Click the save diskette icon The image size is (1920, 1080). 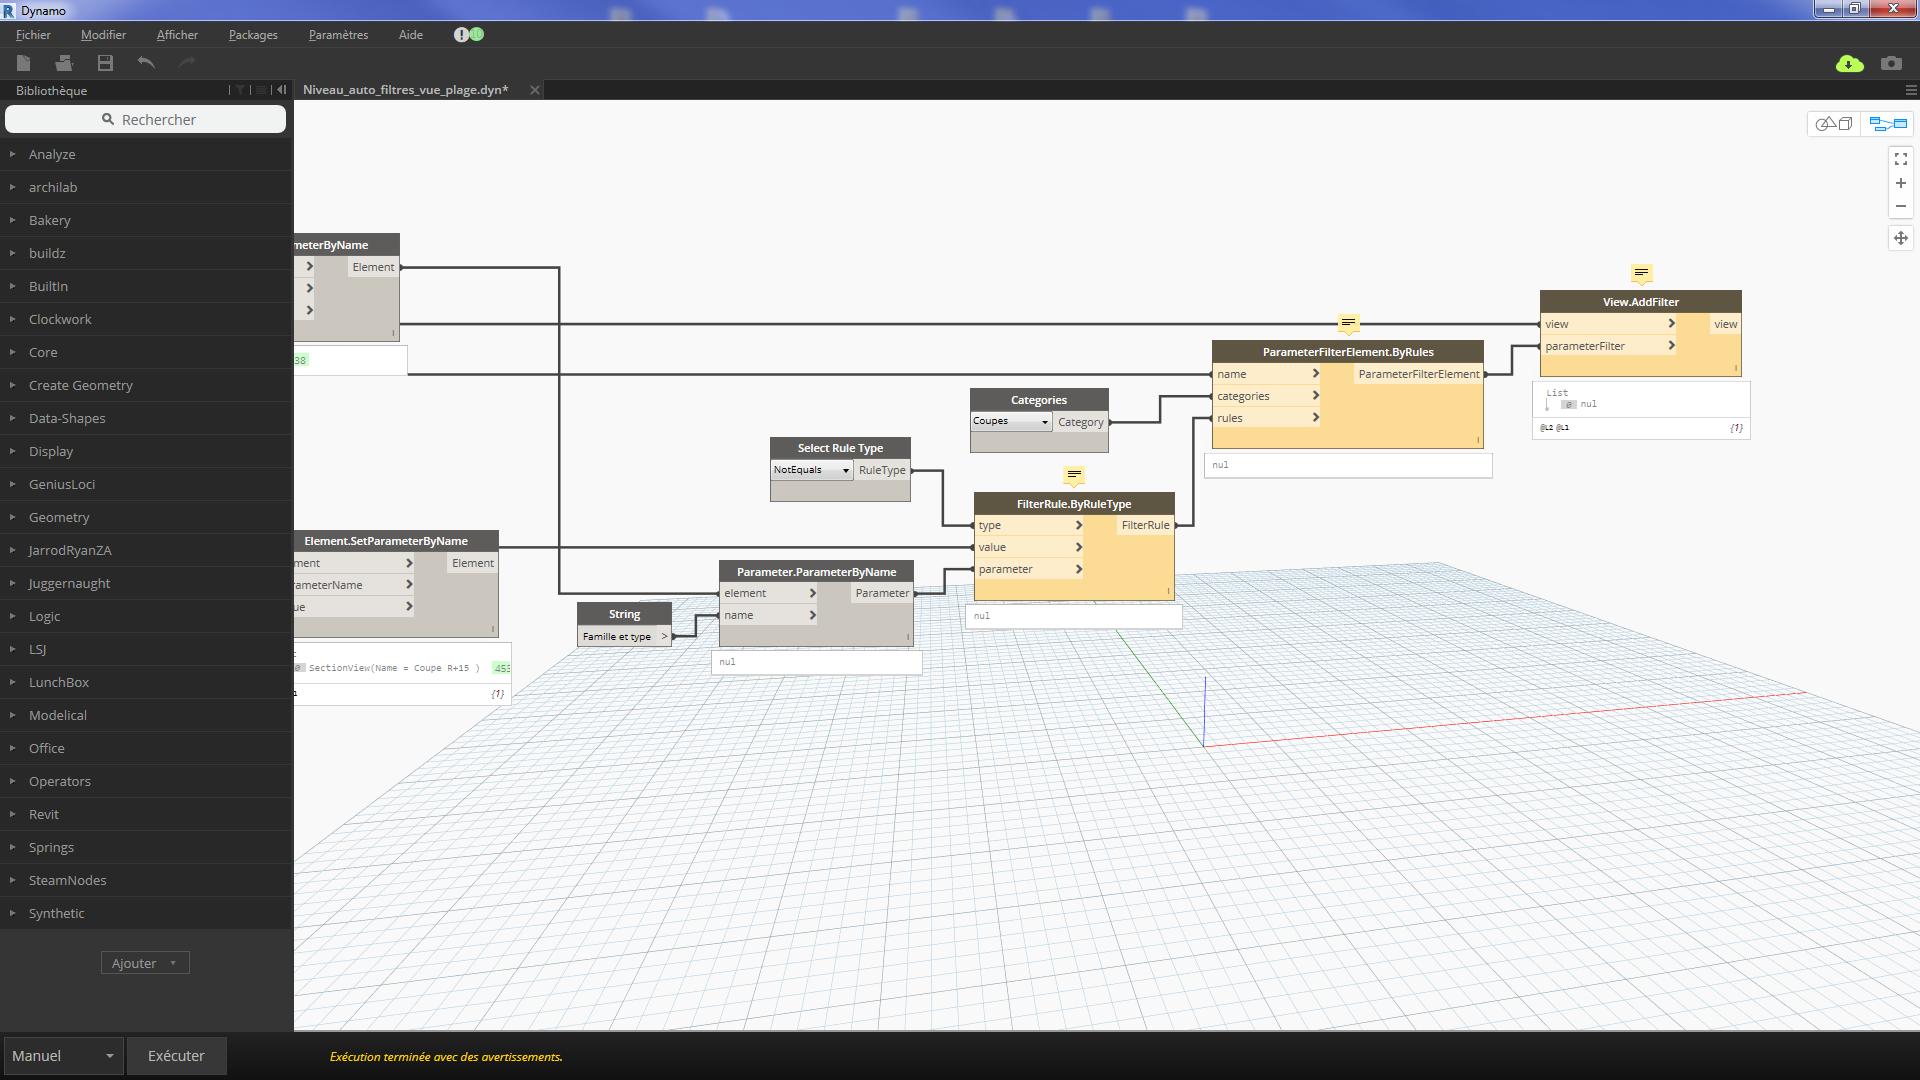click(x=105, y=63)
